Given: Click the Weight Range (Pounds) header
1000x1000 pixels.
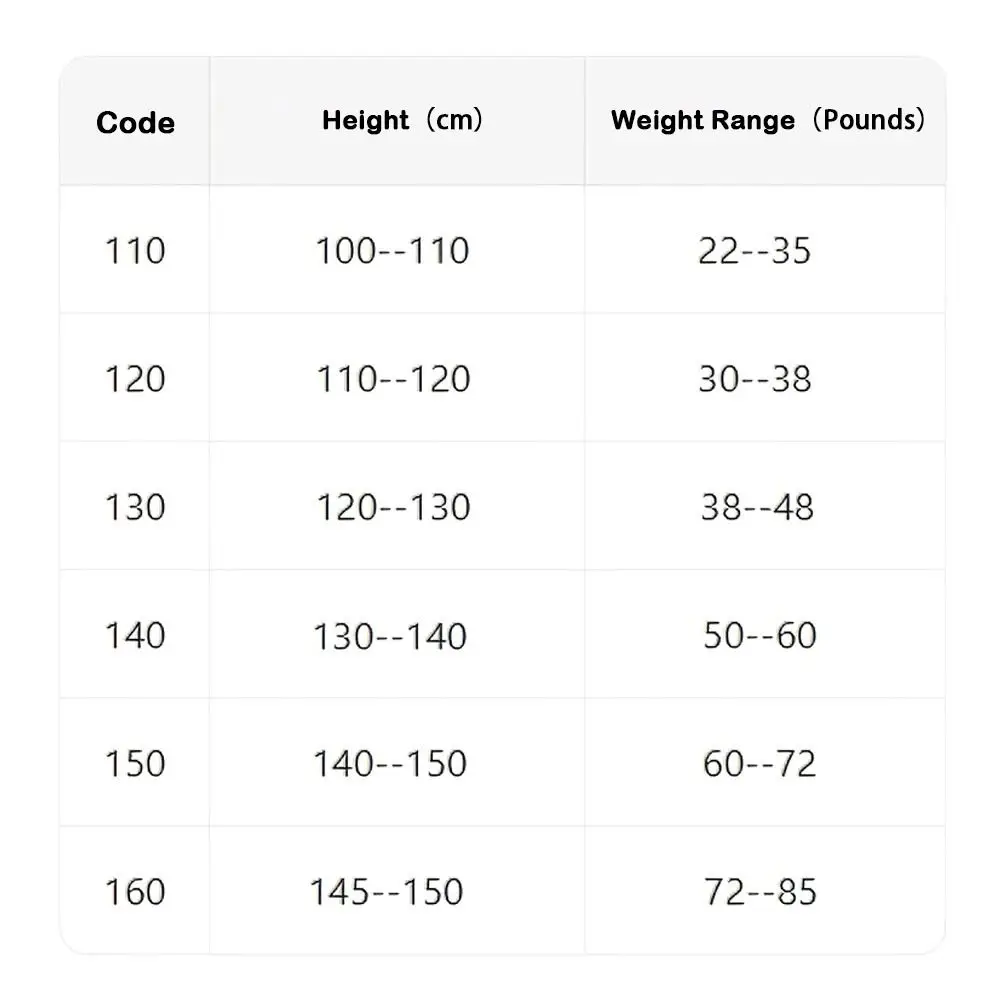Looking at the screenshot, I should coord(767,121).
